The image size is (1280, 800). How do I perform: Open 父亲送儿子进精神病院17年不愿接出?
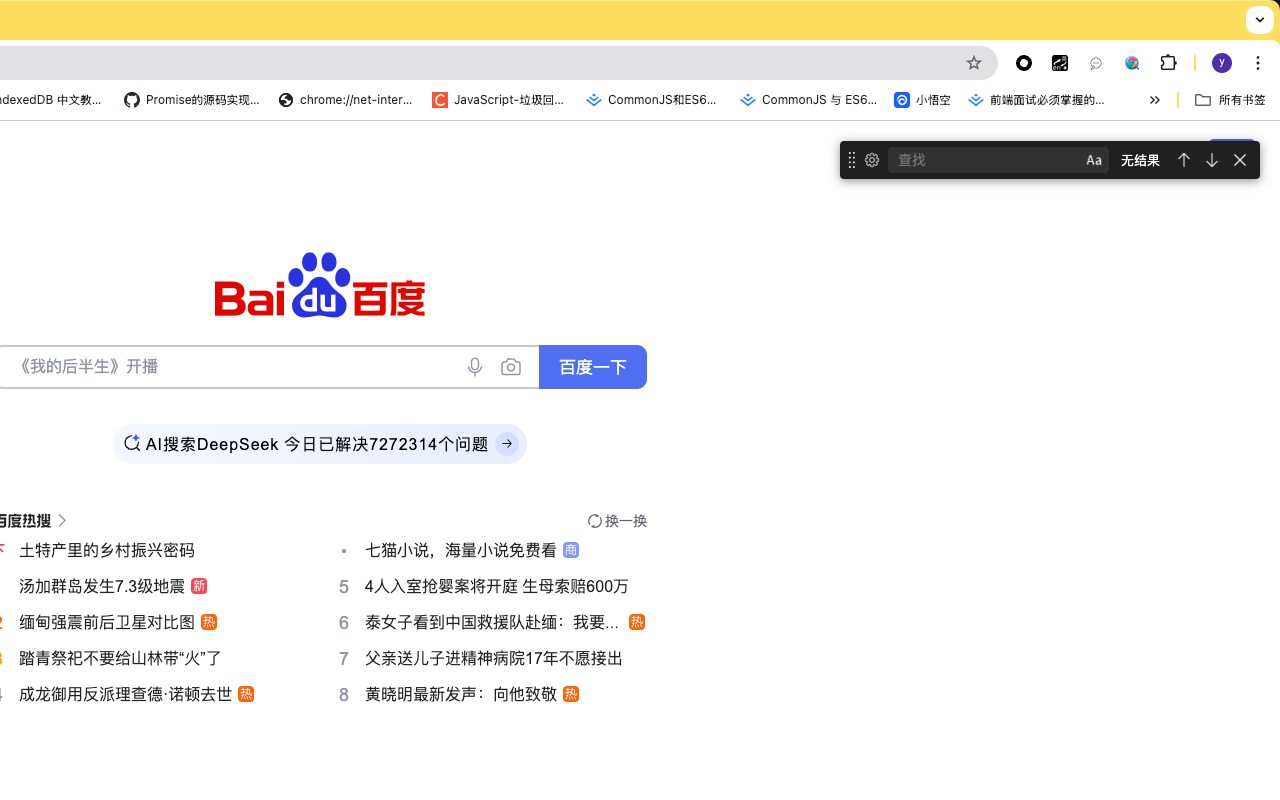coord(494,658)
